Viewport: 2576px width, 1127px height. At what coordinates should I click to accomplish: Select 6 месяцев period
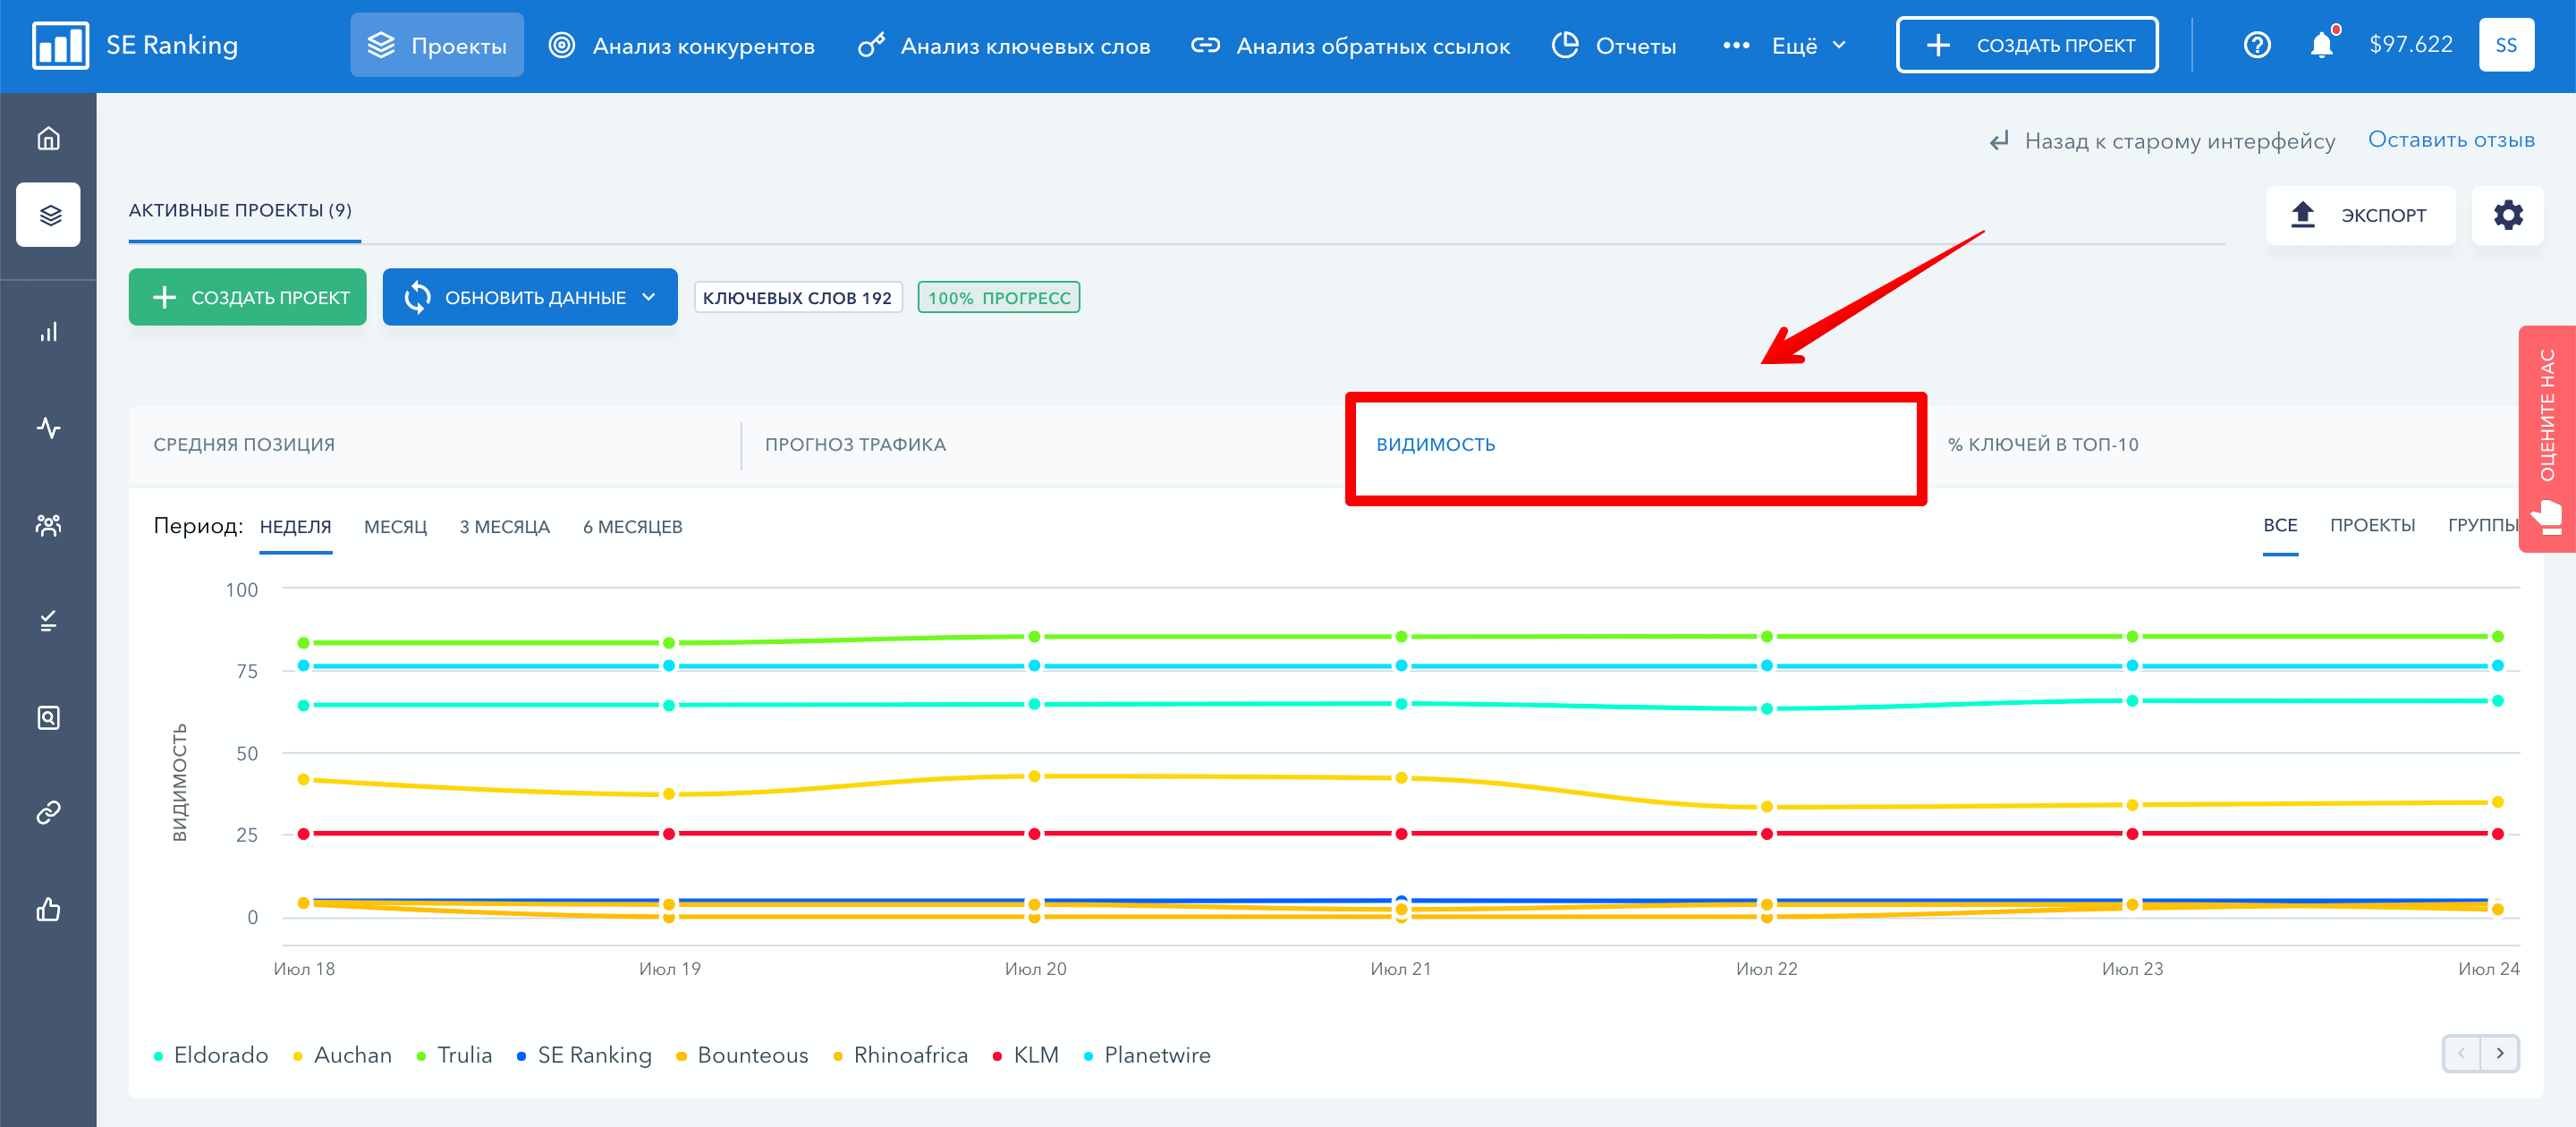(x=632, y=527)
